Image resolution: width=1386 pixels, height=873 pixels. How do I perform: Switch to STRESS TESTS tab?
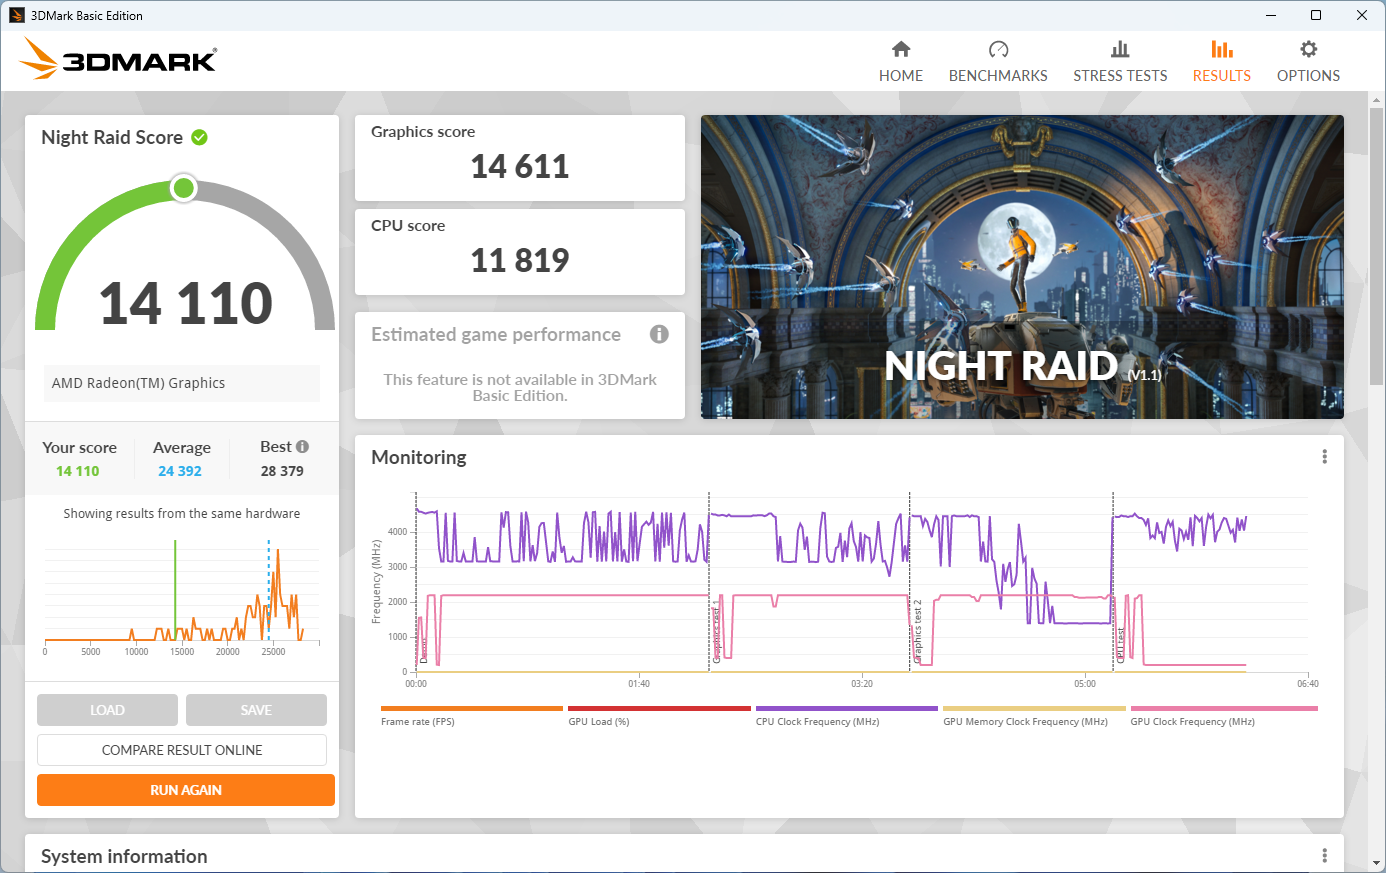click(x=1120, y=62)
